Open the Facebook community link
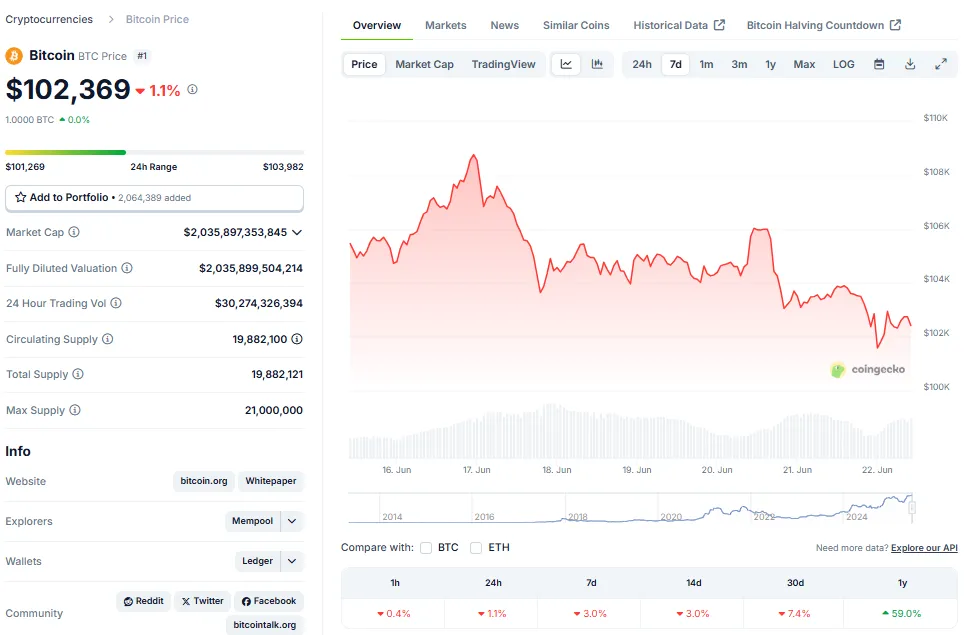973x635 pixels. (269, 601)
